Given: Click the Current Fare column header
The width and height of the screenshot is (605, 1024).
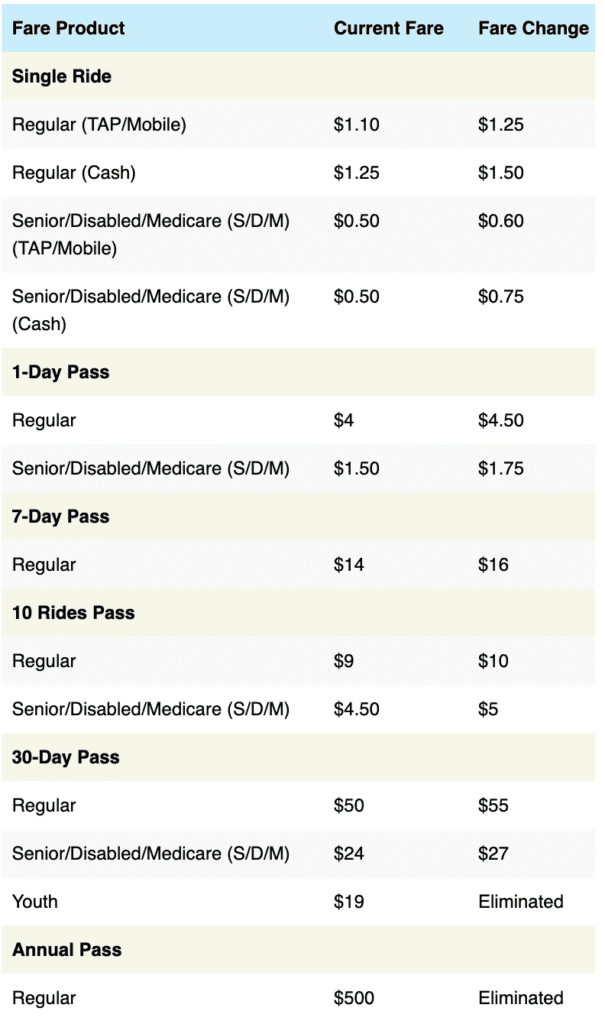Looking at the screenshot, I should coord(389,28).
